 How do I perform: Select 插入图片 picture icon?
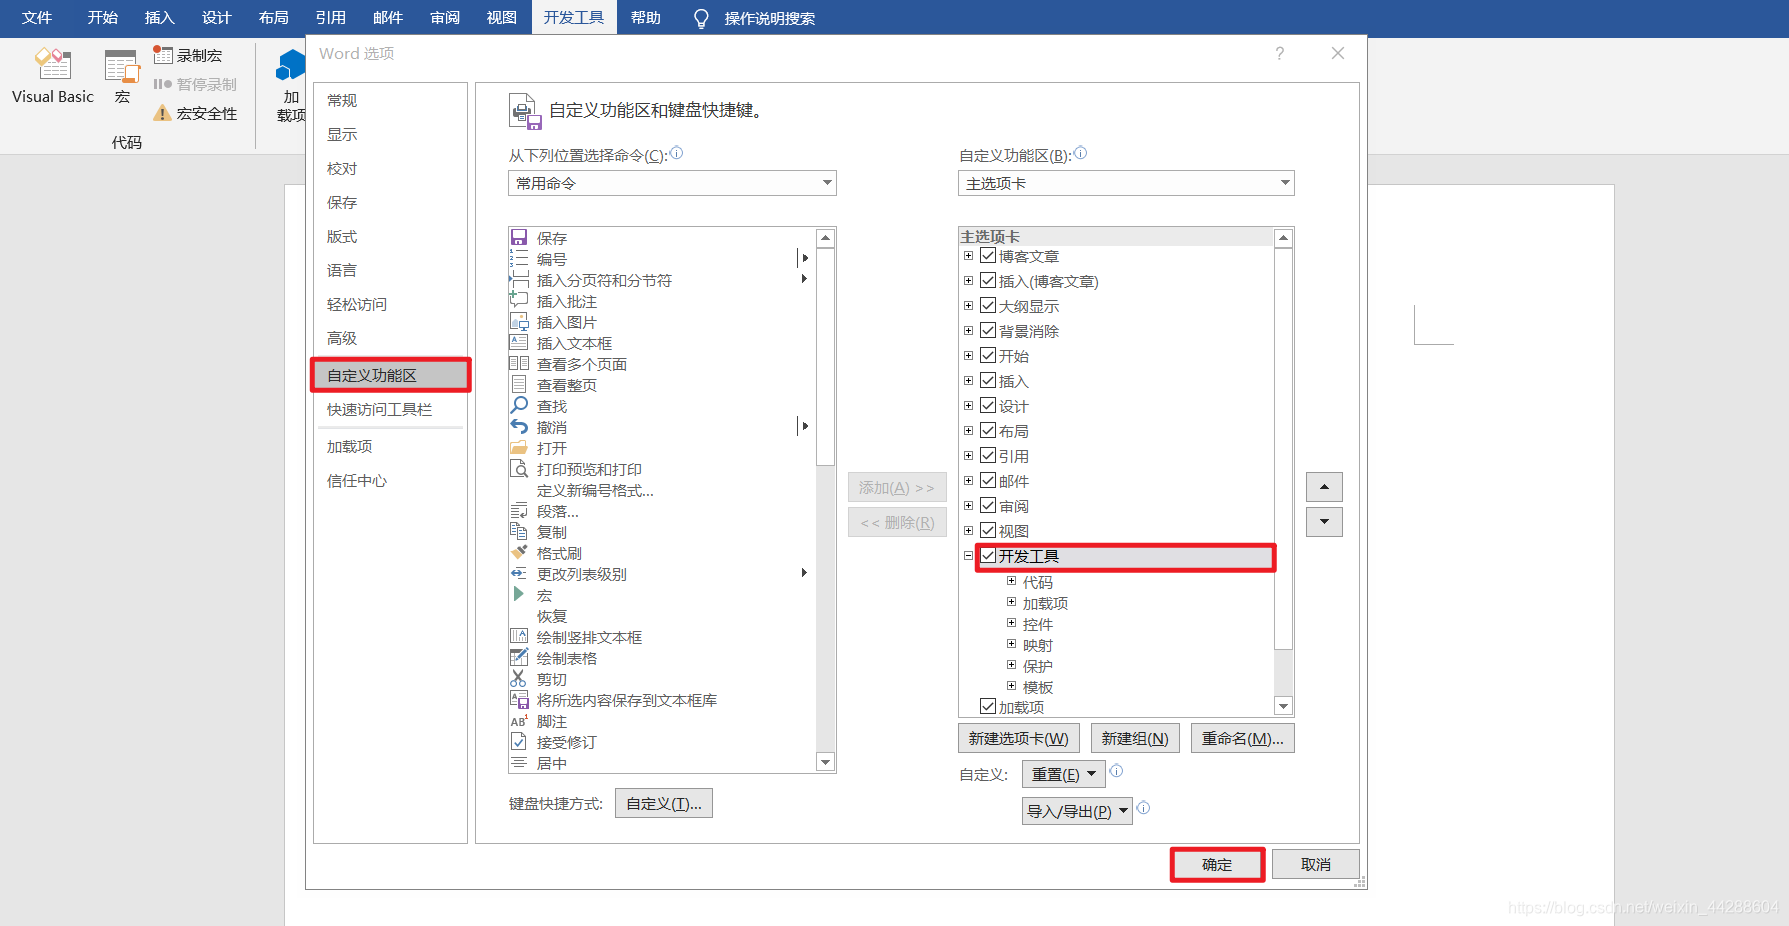pyautogui.click(x=519, y=322)
